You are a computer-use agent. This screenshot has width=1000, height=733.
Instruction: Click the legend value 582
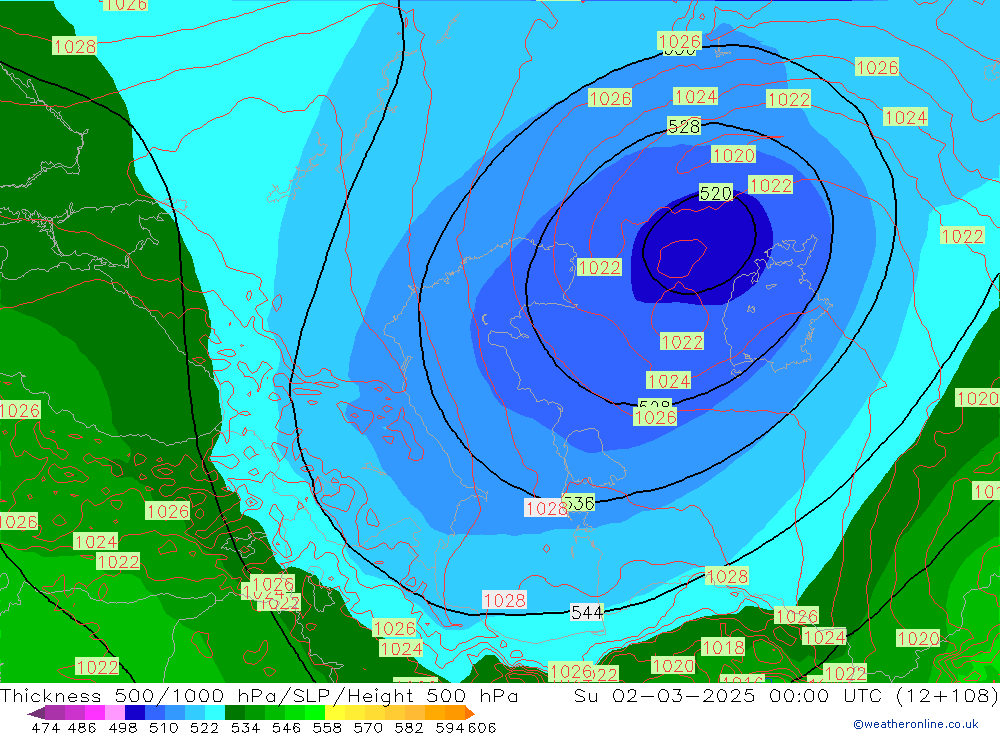(408, 728)
